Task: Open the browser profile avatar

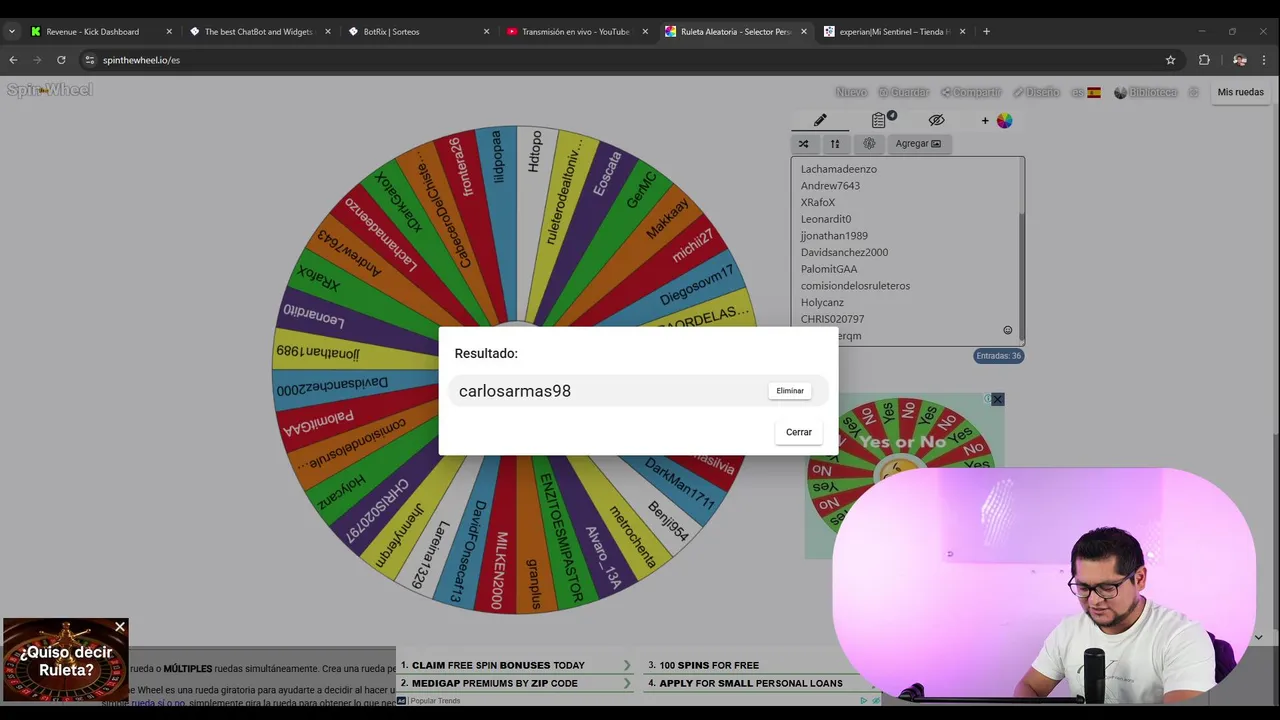Action: click(x=1240, y=60)
